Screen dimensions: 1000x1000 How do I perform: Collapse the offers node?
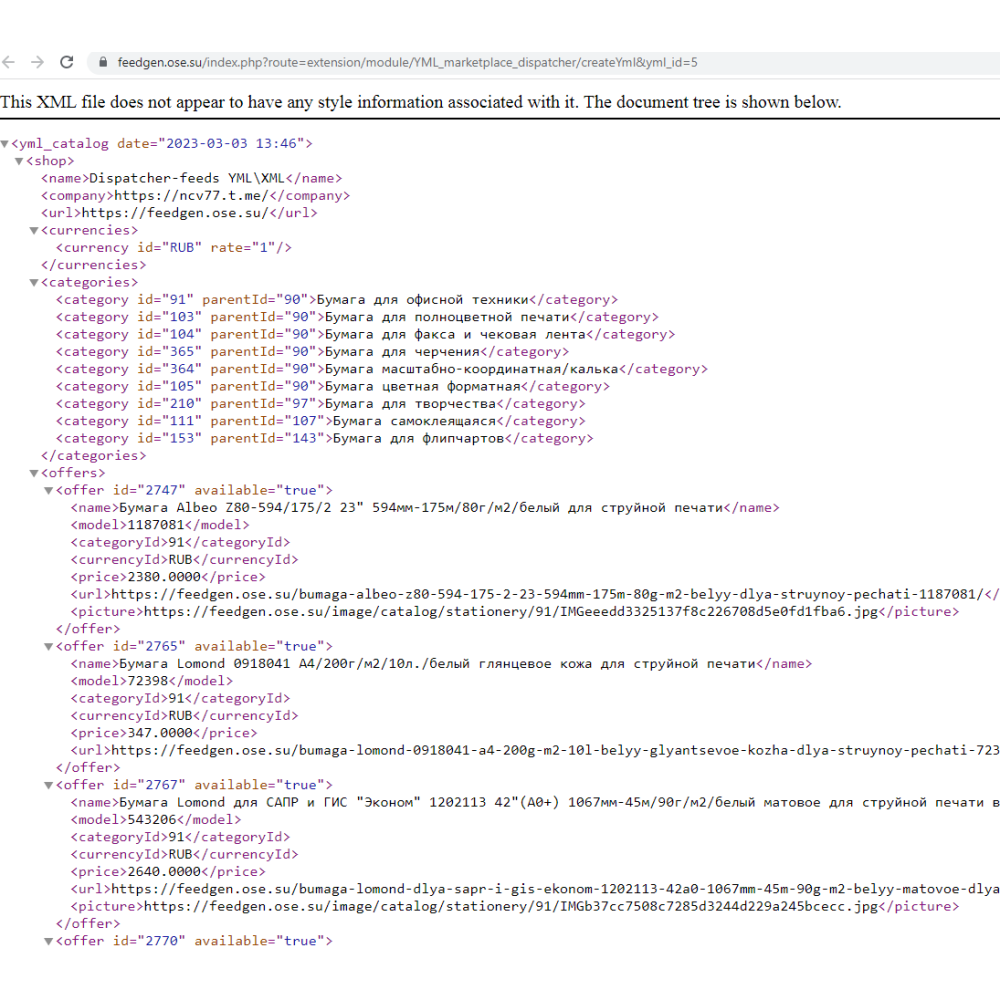pos(34,473)
